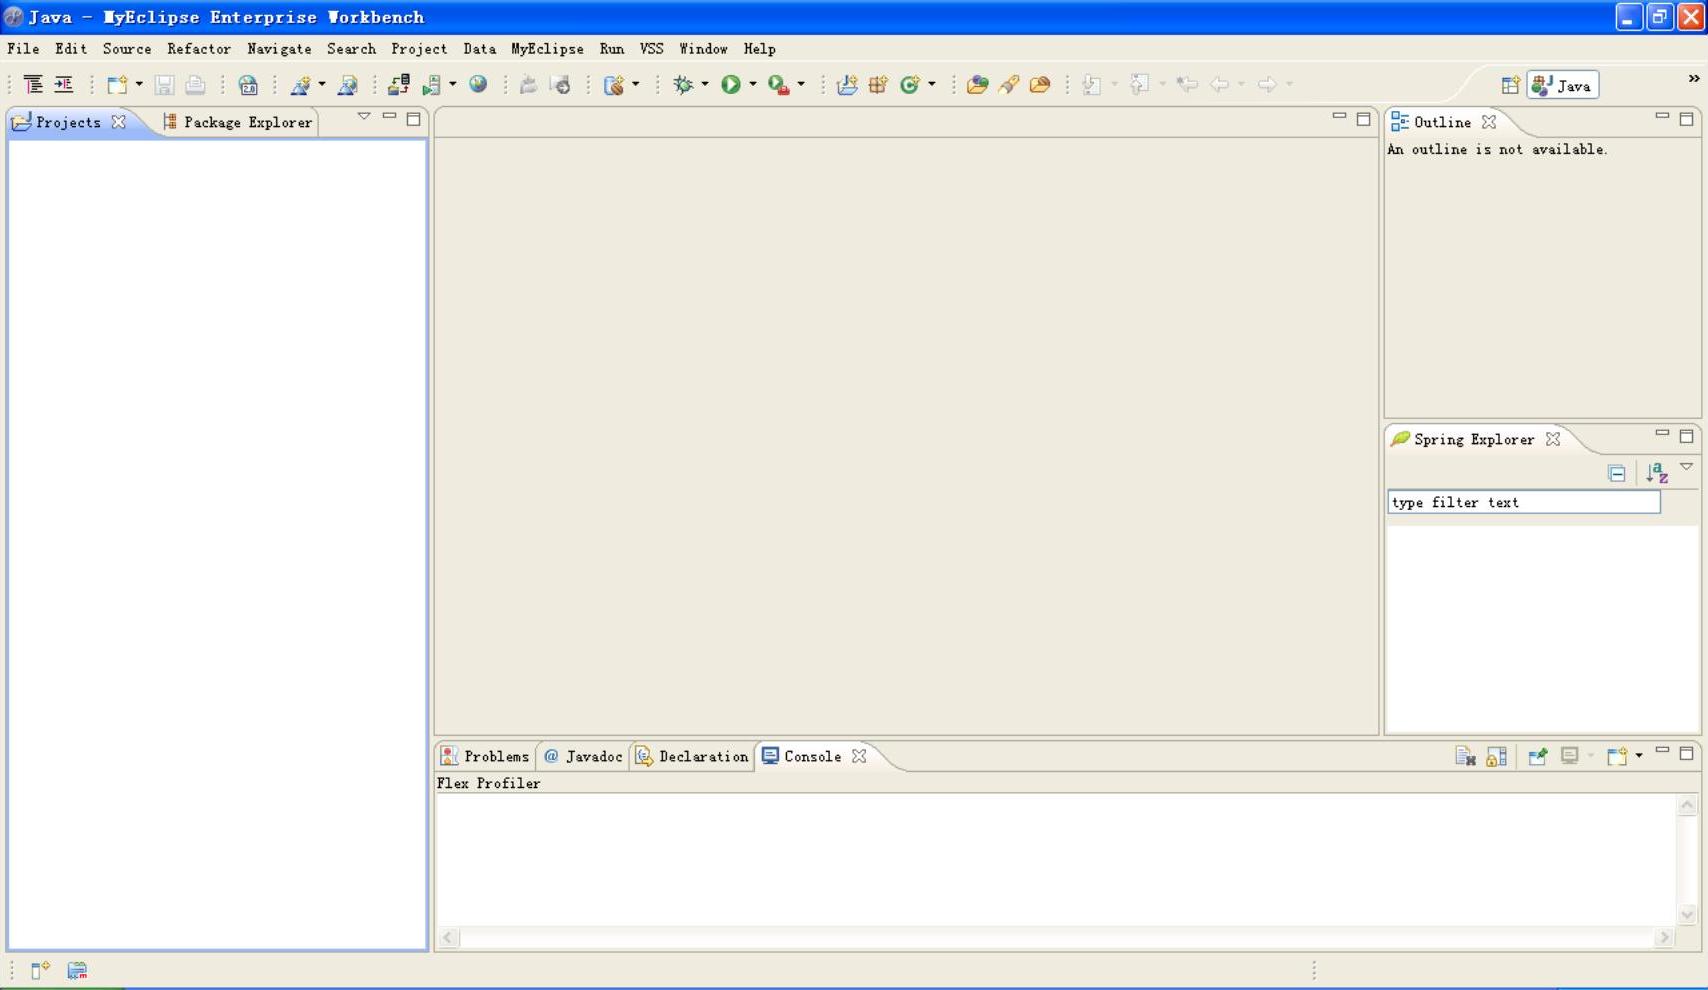
Task: Click the Open Type folder icon
Action: [977, 85]
